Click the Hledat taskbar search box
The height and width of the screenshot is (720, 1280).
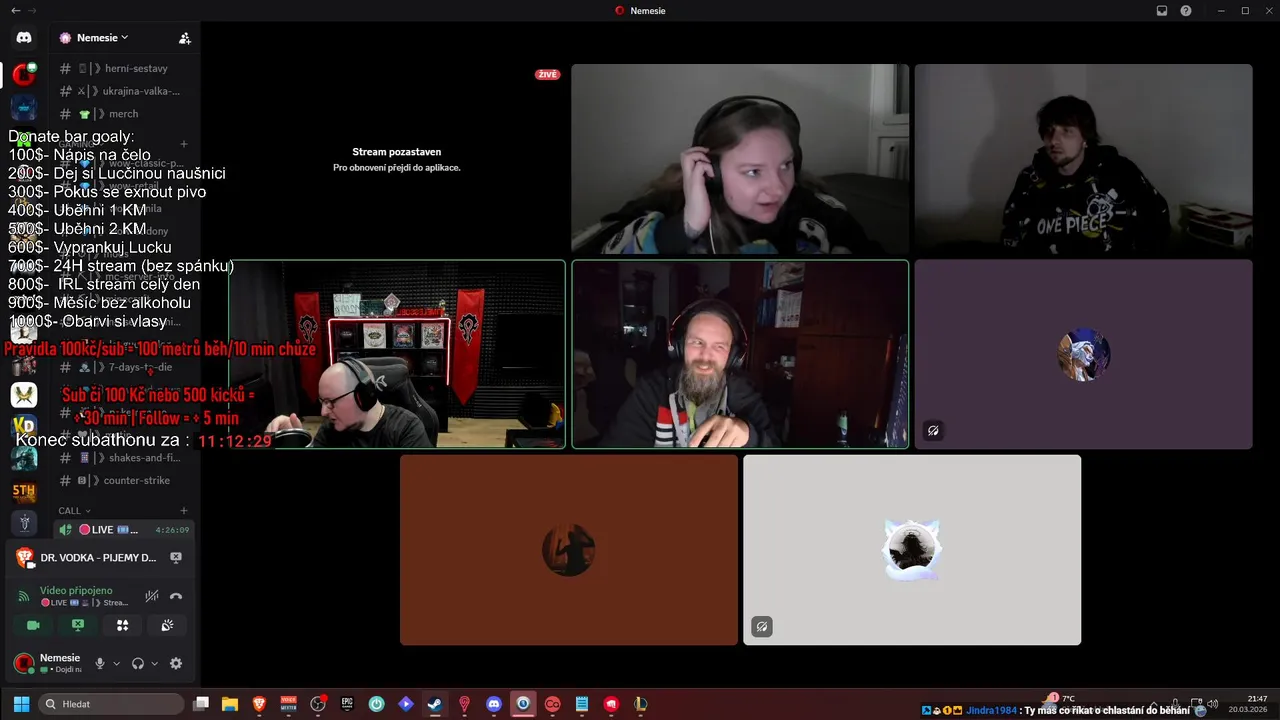[x=112, y=704]
